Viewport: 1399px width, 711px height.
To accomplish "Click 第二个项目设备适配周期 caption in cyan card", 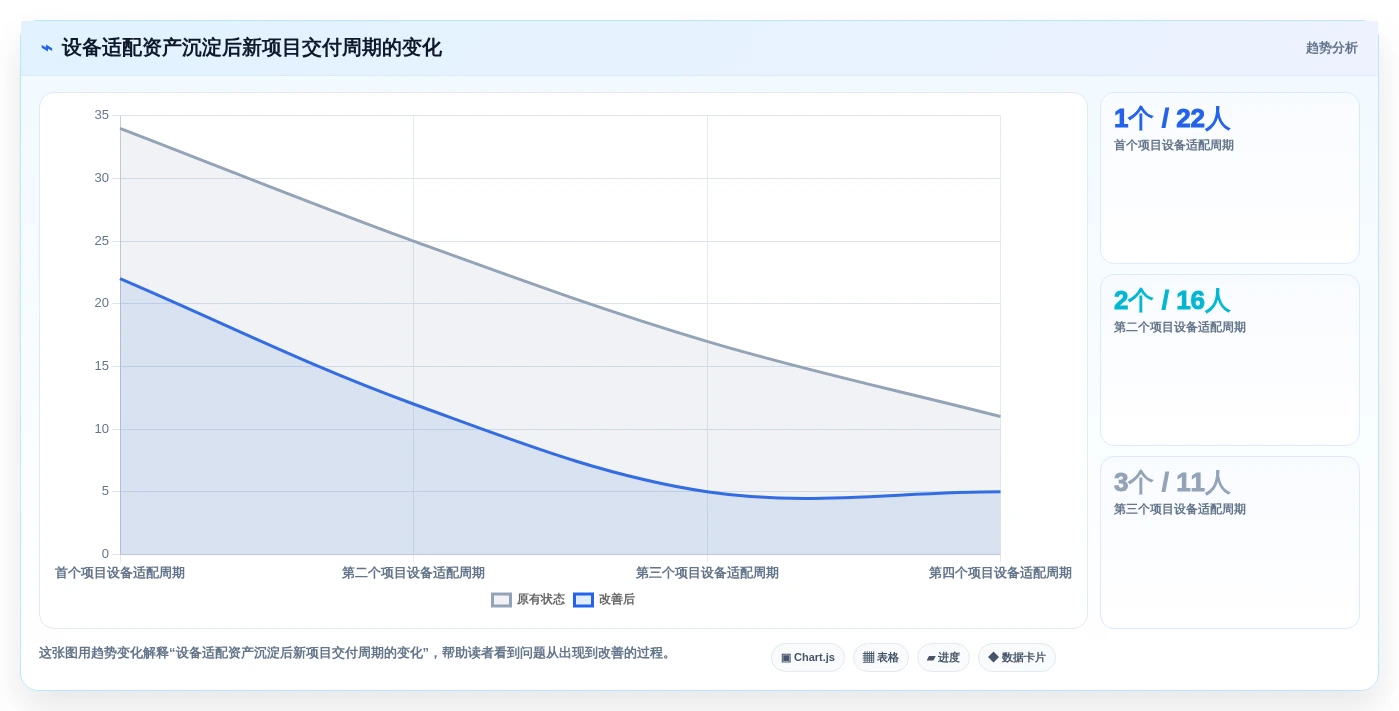I will click(x=1180, y=327).
